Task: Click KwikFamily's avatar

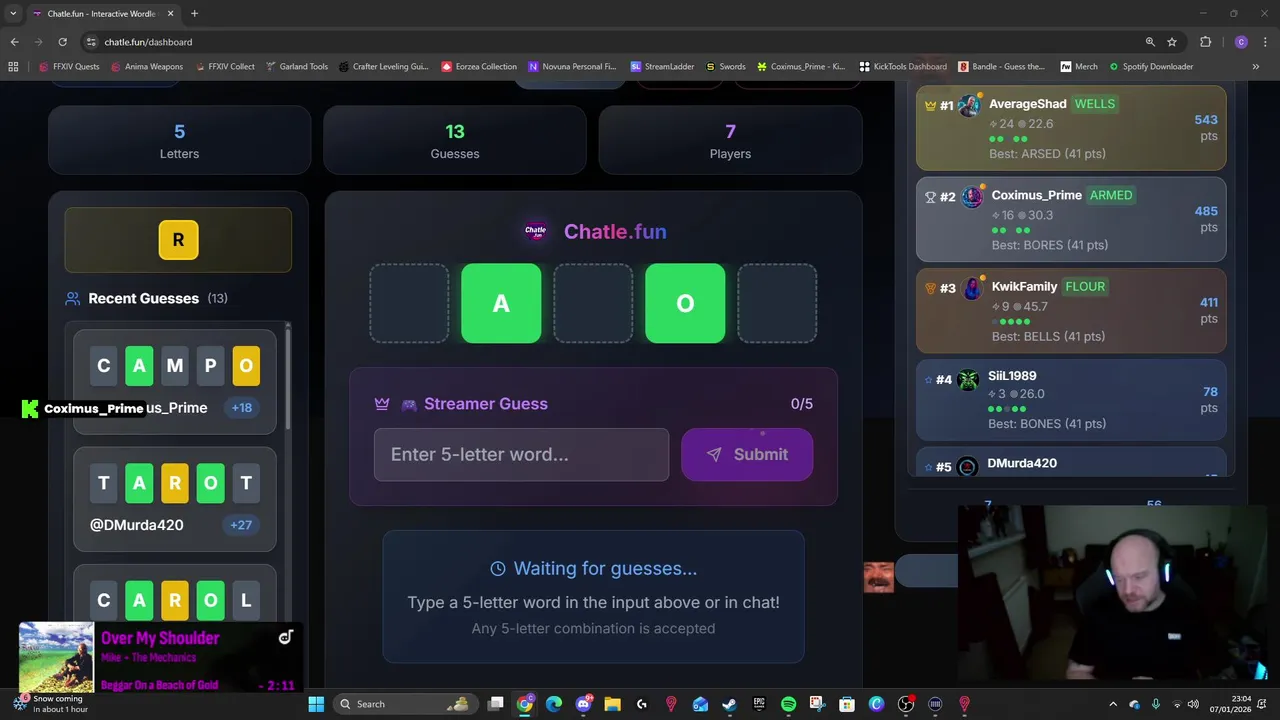Action: [x=971, y=288]
